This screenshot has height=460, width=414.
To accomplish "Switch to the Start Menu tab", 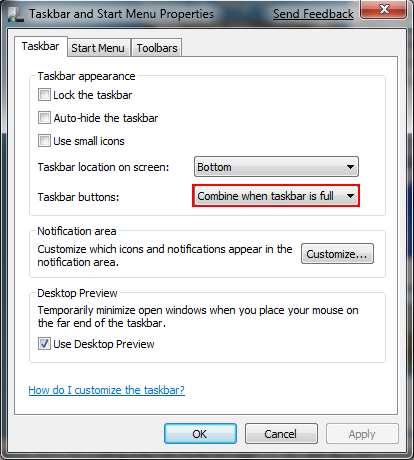I will point(98,48).
